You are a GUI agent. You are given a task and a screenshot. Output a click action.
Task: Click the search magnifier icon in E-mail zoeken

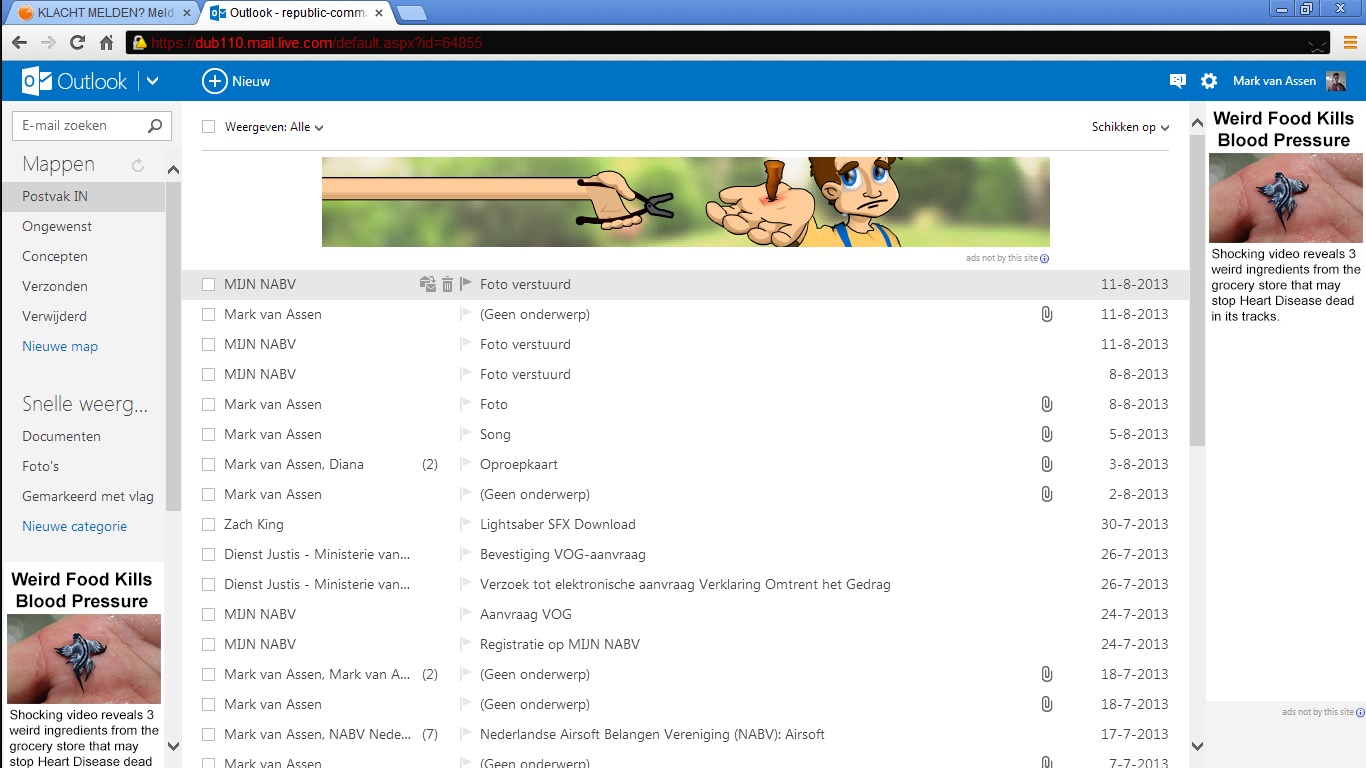pos(155,126)
